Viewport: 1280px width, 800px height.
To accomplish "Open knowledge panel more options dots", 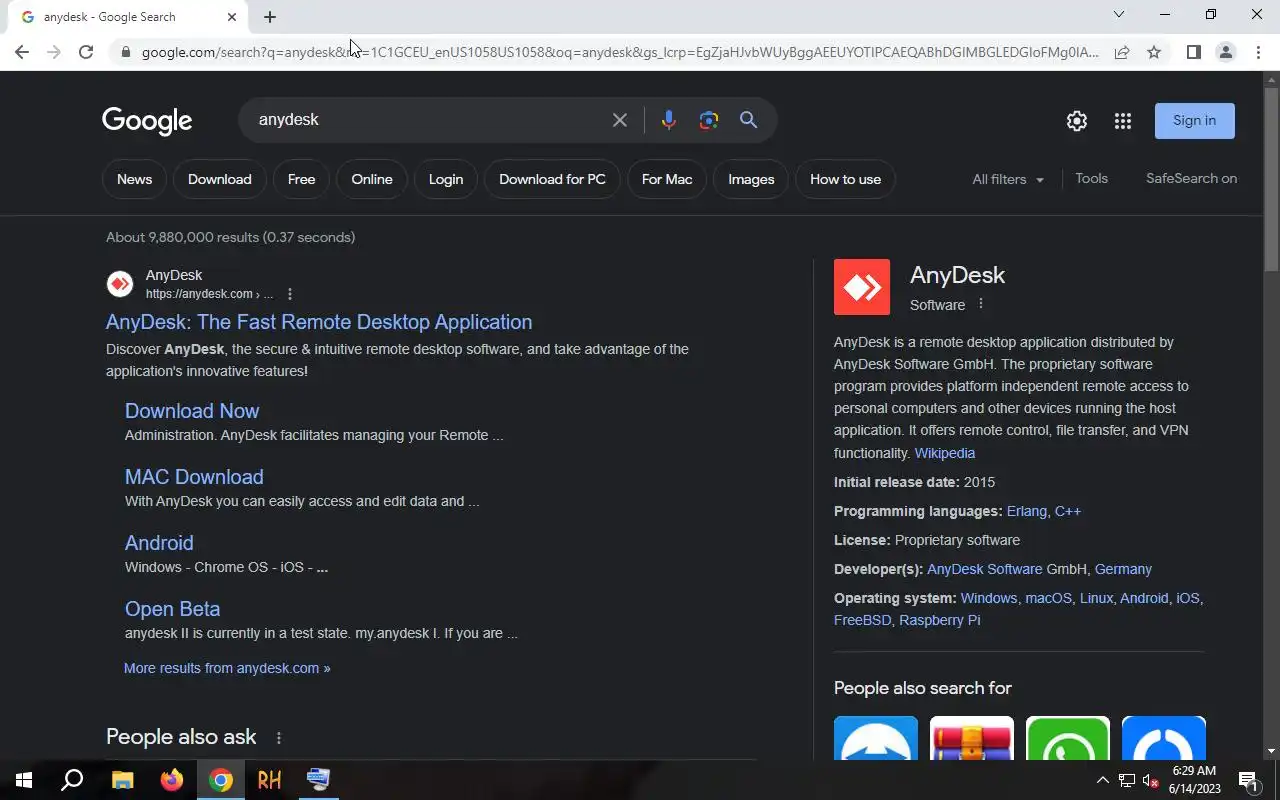I will pos(981,304).
